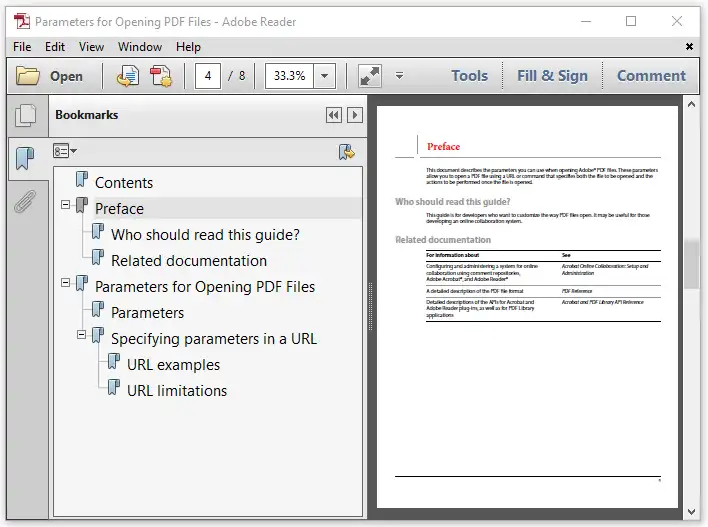Select the Parameters bookmark

coord(147,313)
